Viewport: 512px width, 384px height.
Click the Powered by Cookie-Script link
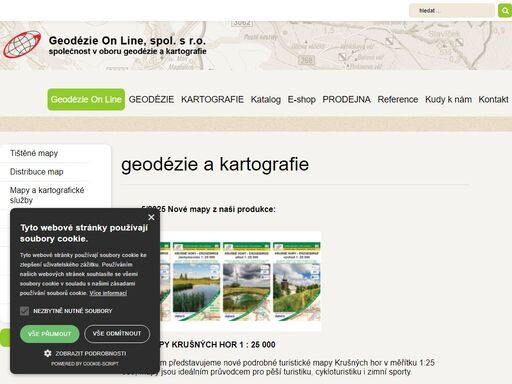[x=85, y=364]
